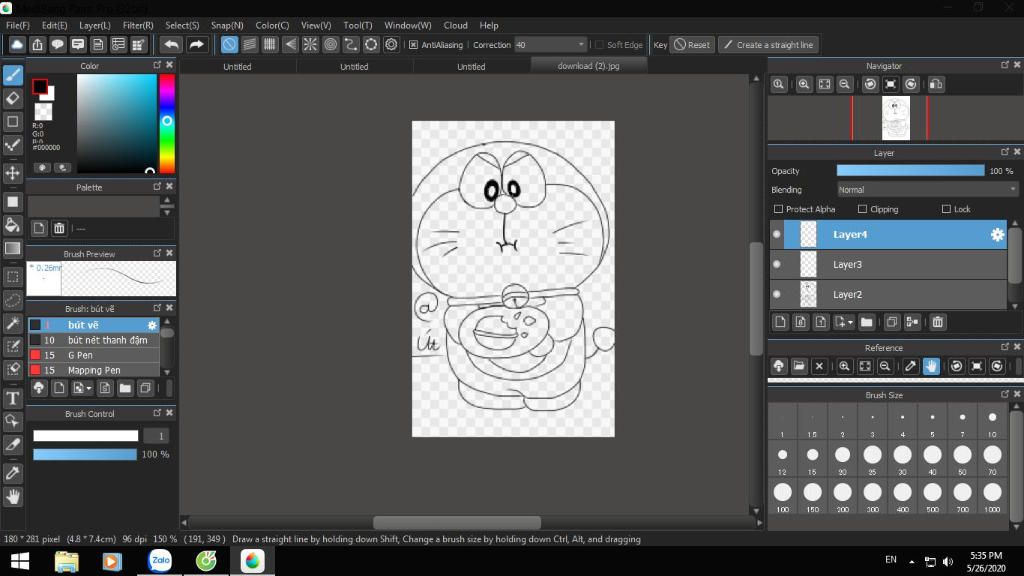1024x576 pixels.
Task: Pick the Magic Wand selection tool
Action: coord(13,323)
